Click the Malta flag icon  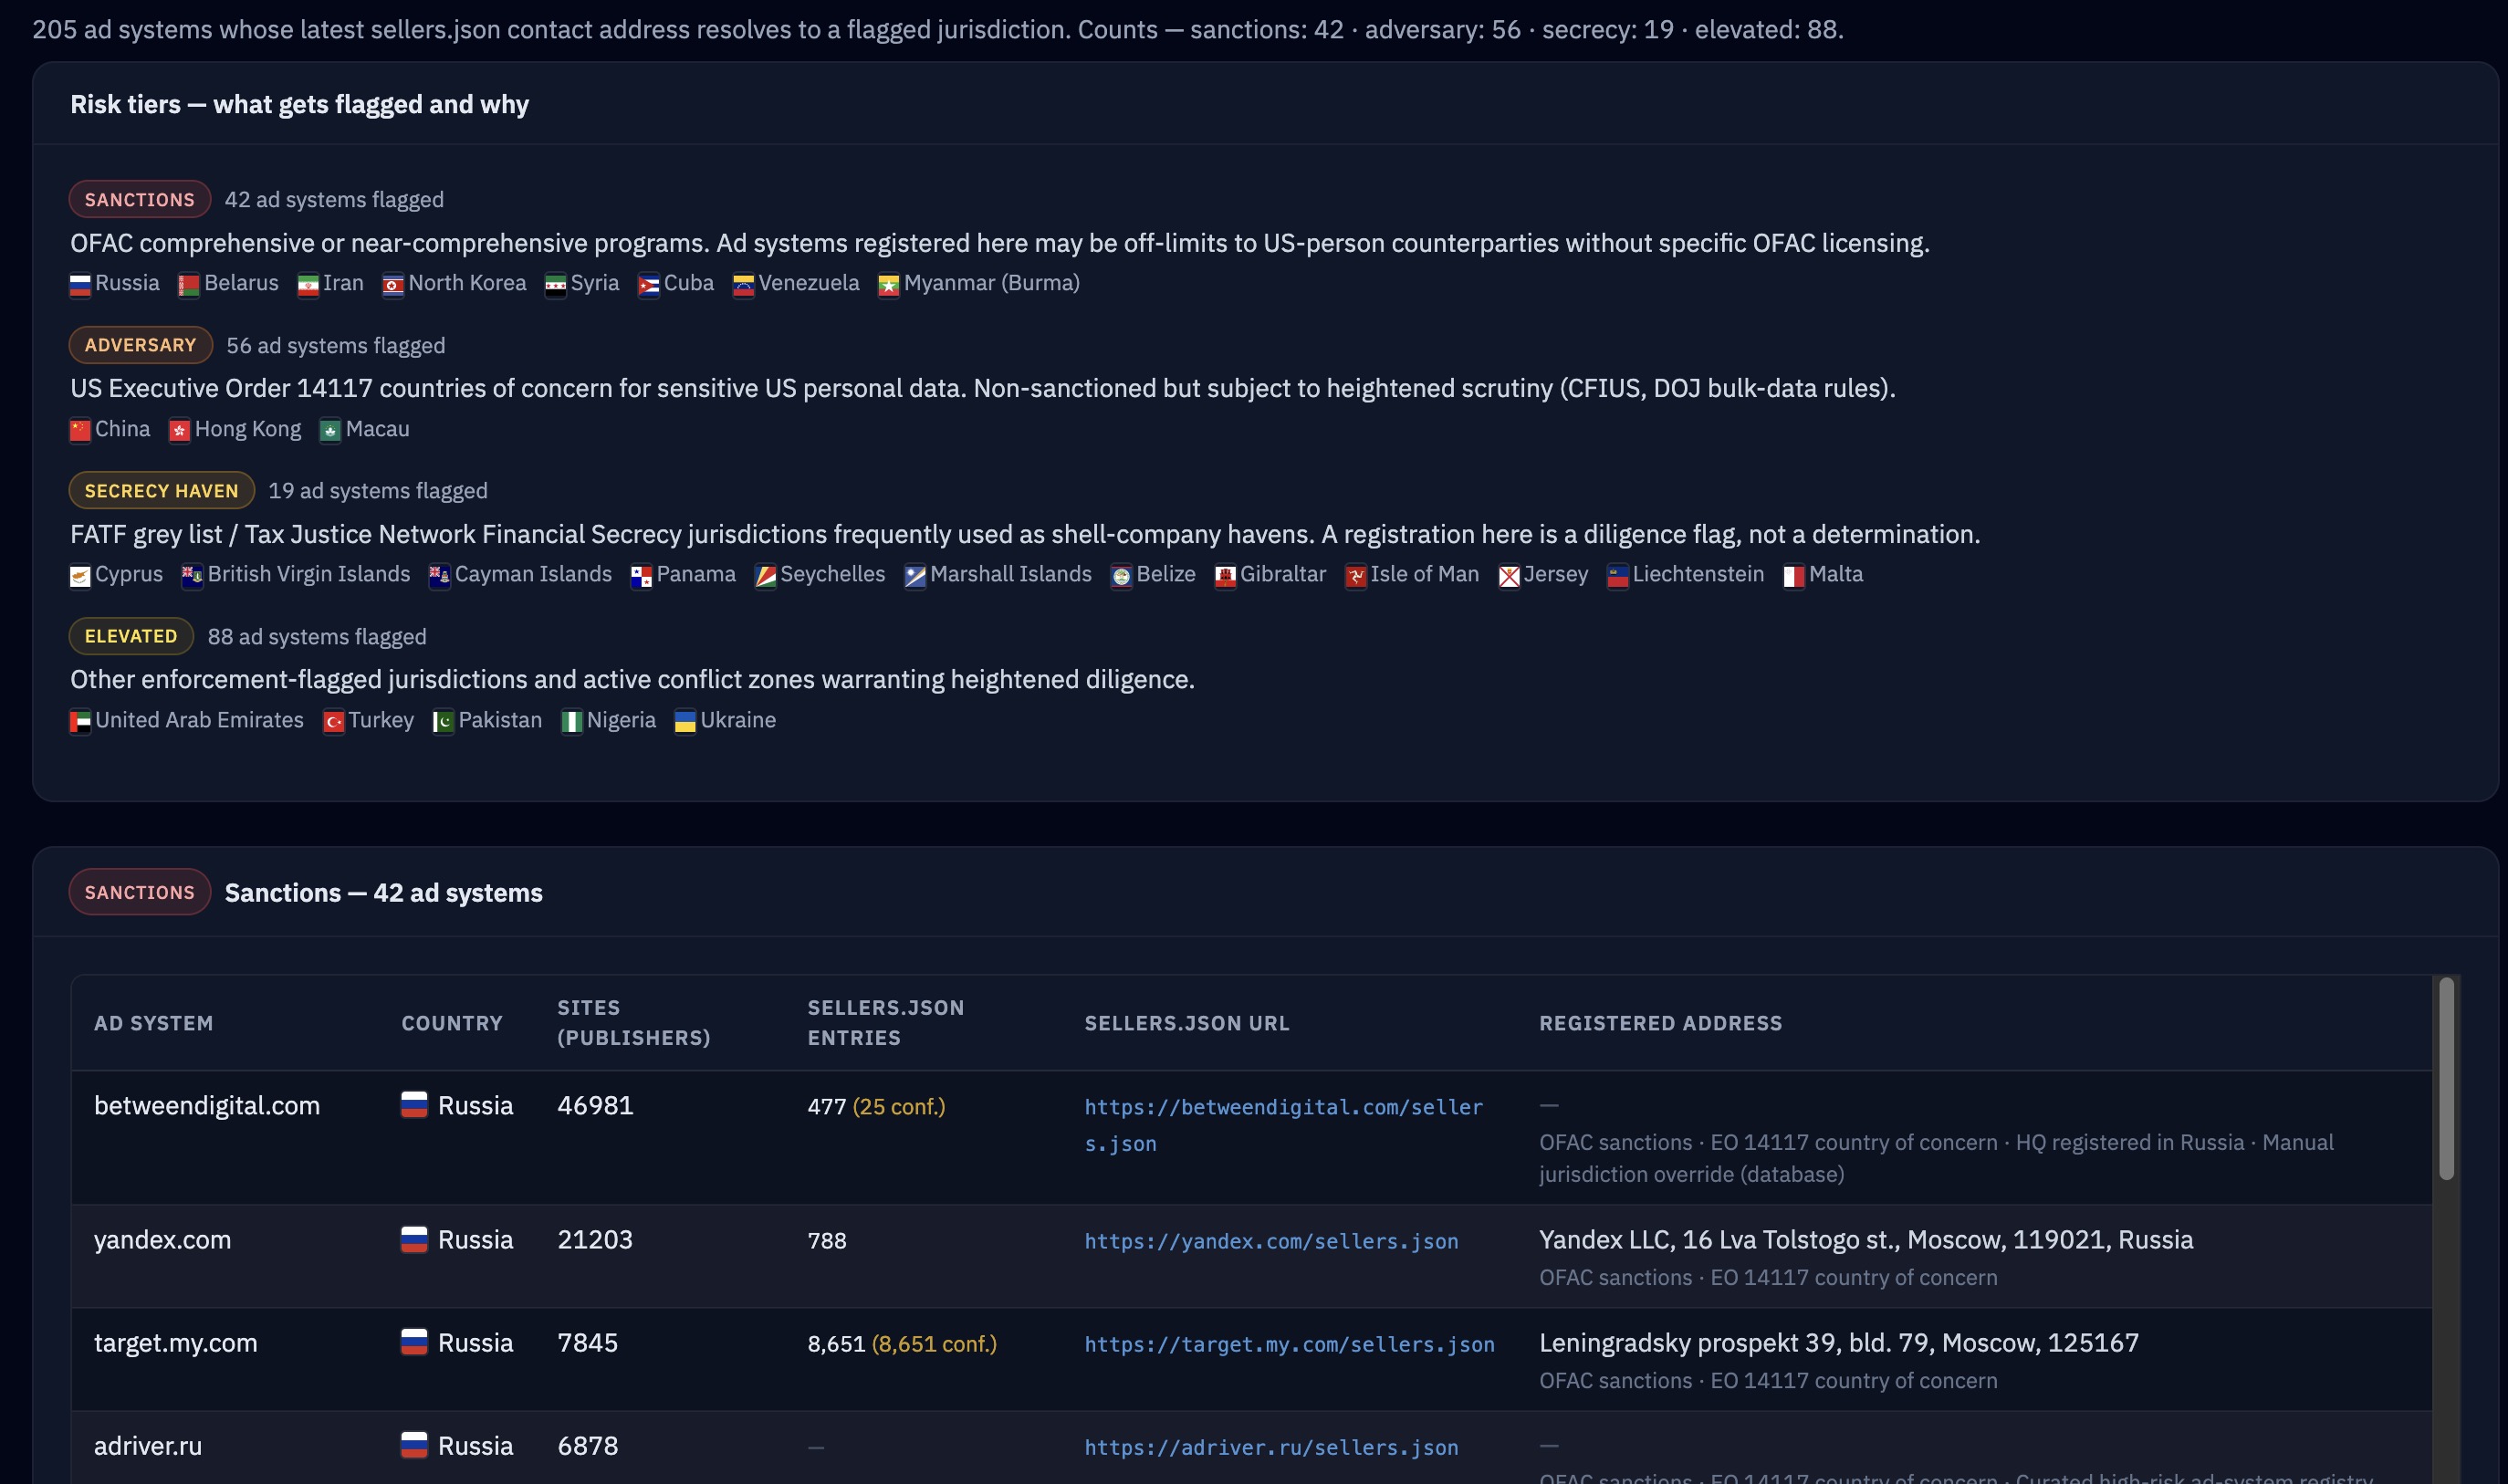pyautogui.click(x=1794, y=576)
